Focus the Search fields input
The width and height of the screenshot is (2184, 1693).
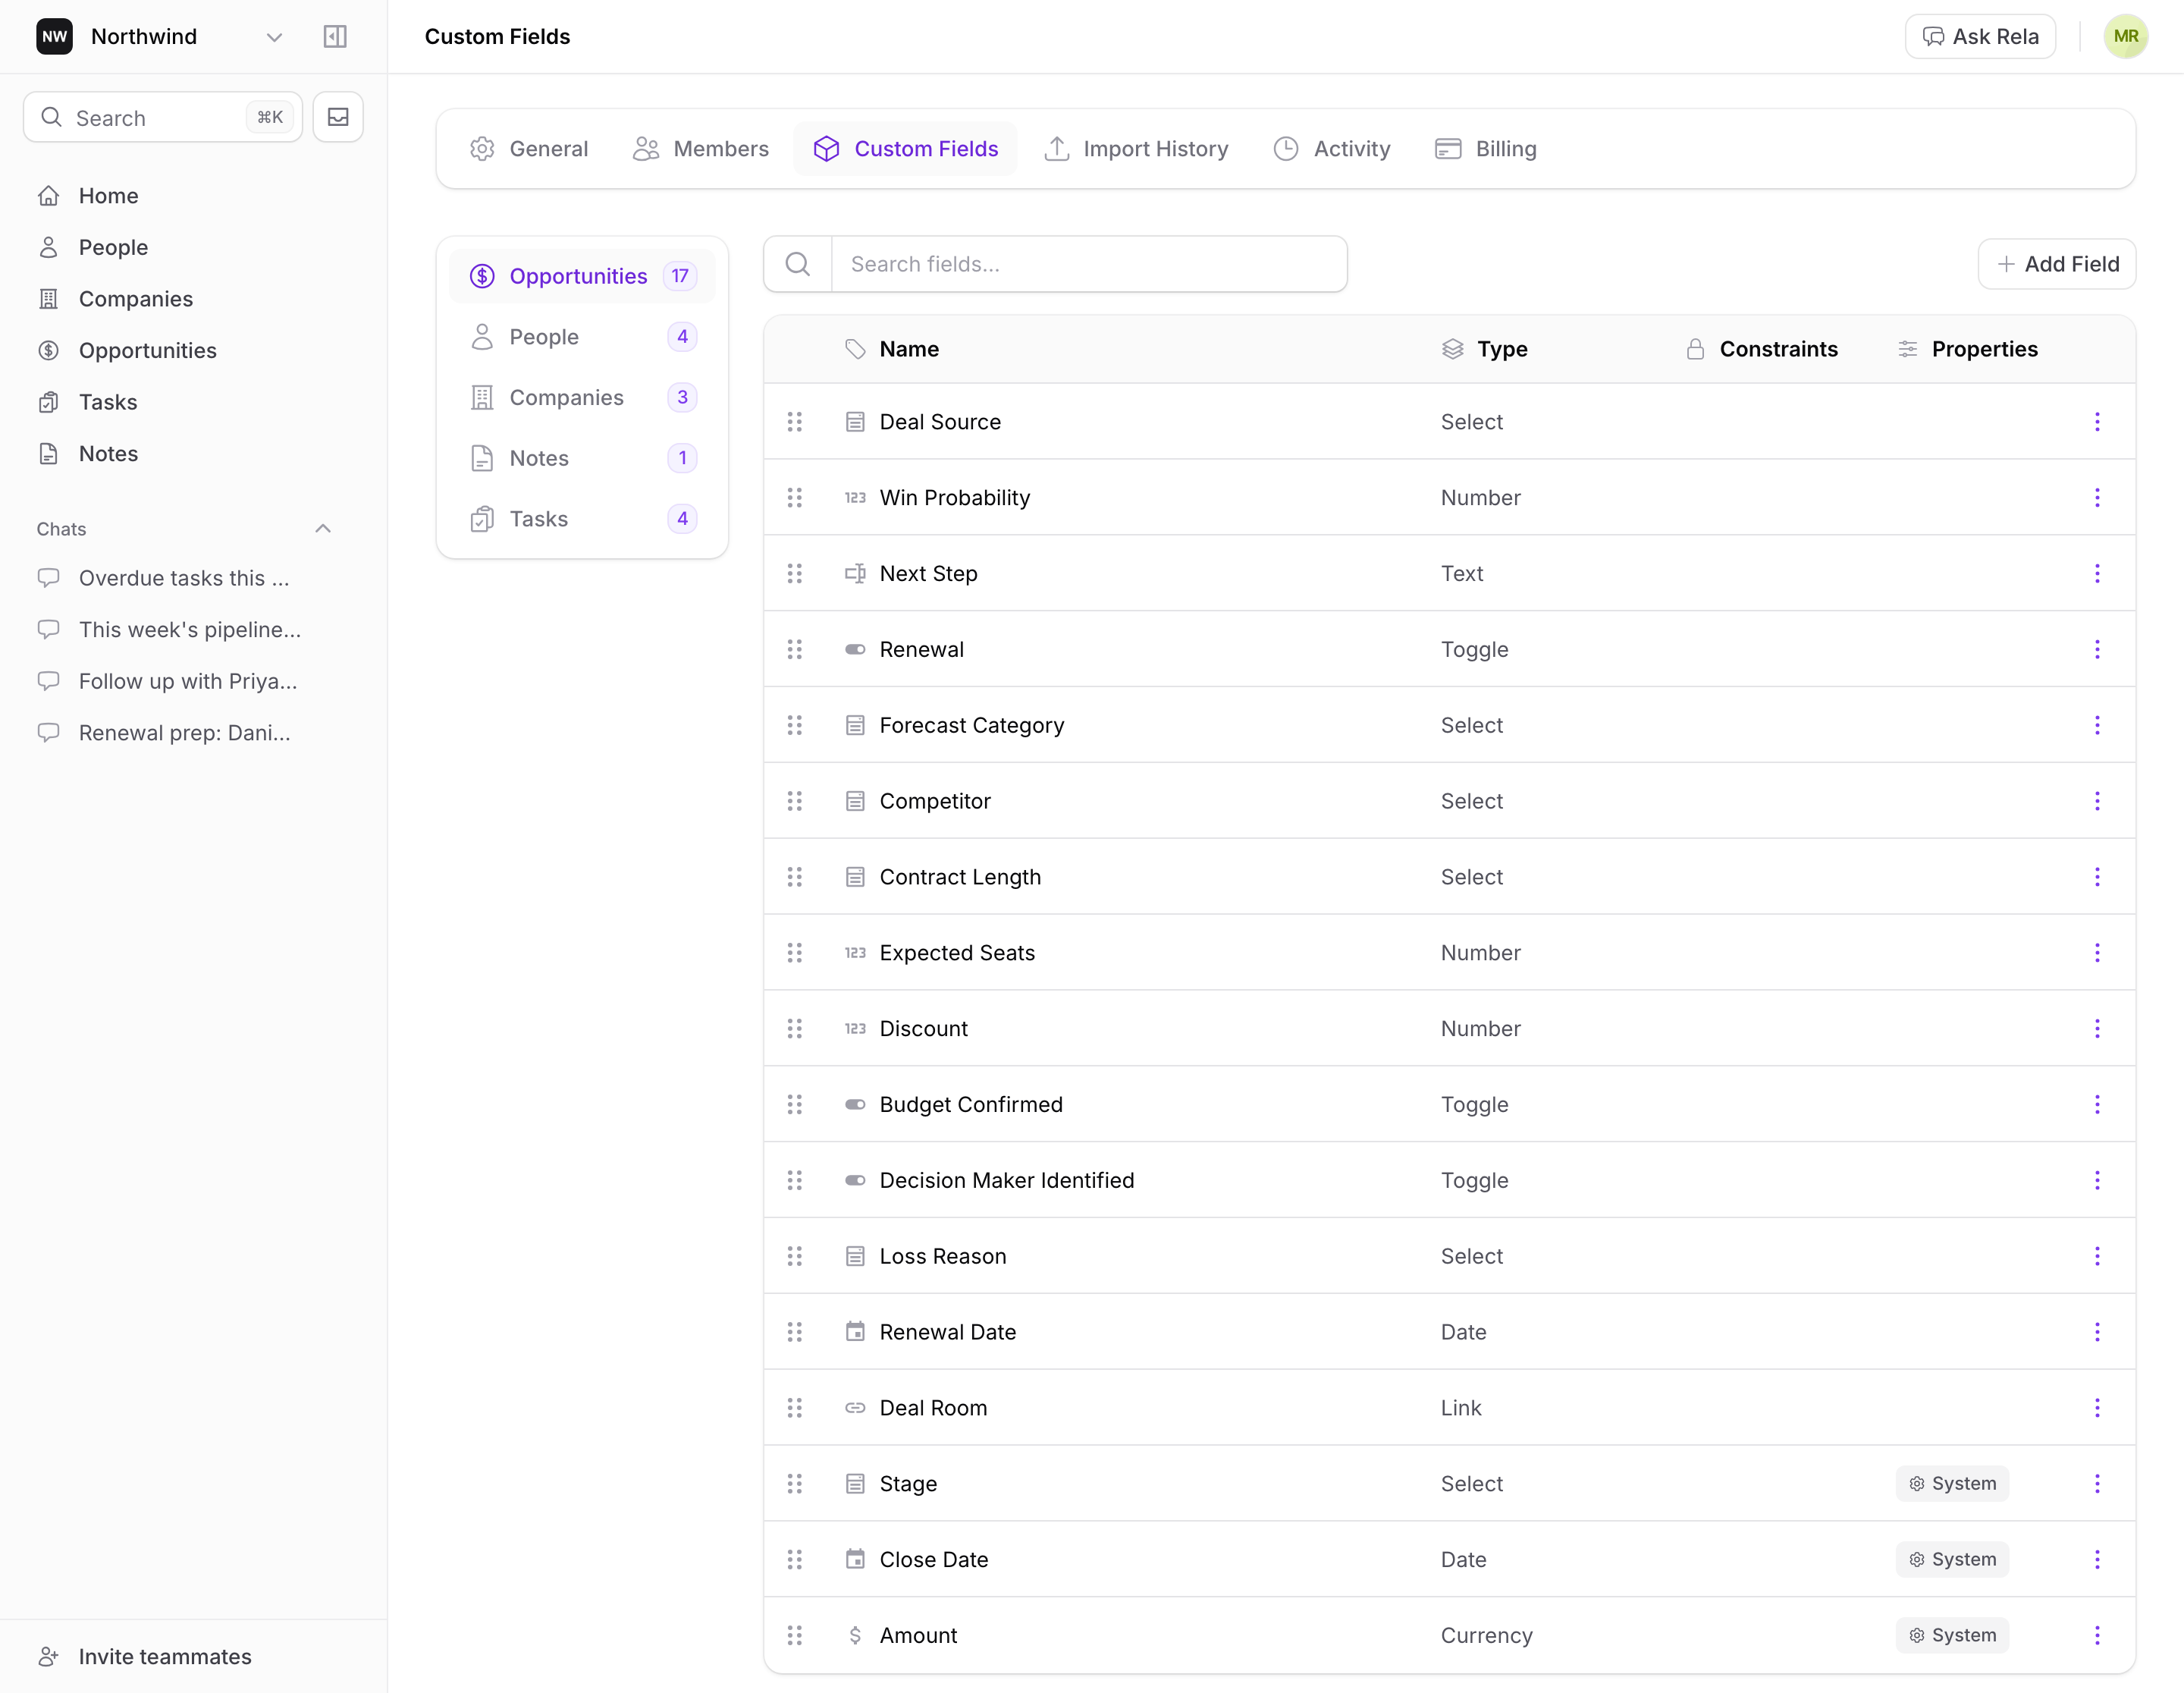[1089, 264]
